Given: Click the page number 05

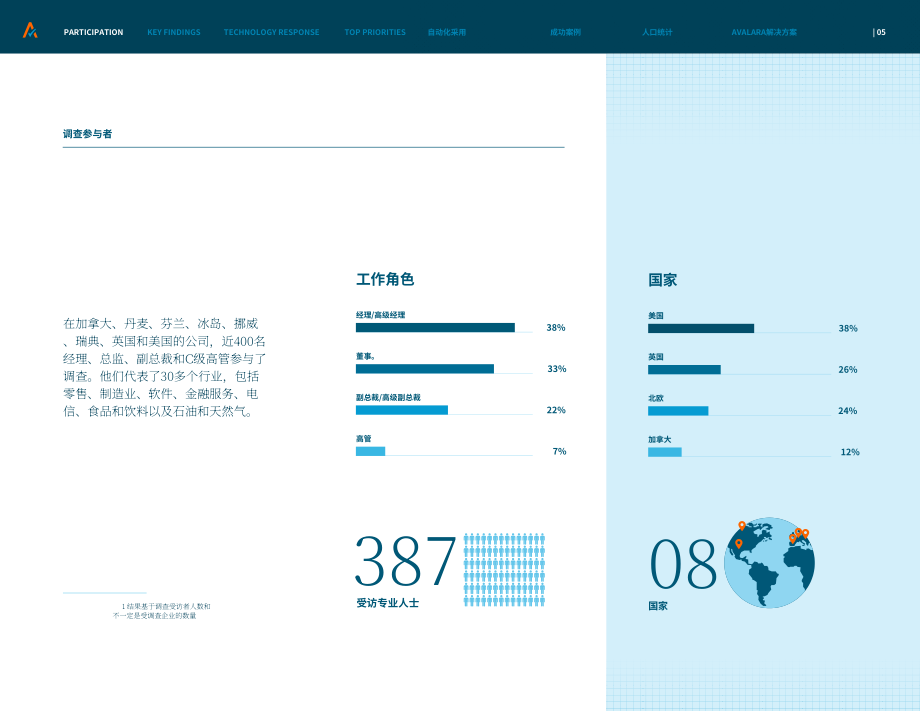Looking at the screenshot, I should [880, 32].
